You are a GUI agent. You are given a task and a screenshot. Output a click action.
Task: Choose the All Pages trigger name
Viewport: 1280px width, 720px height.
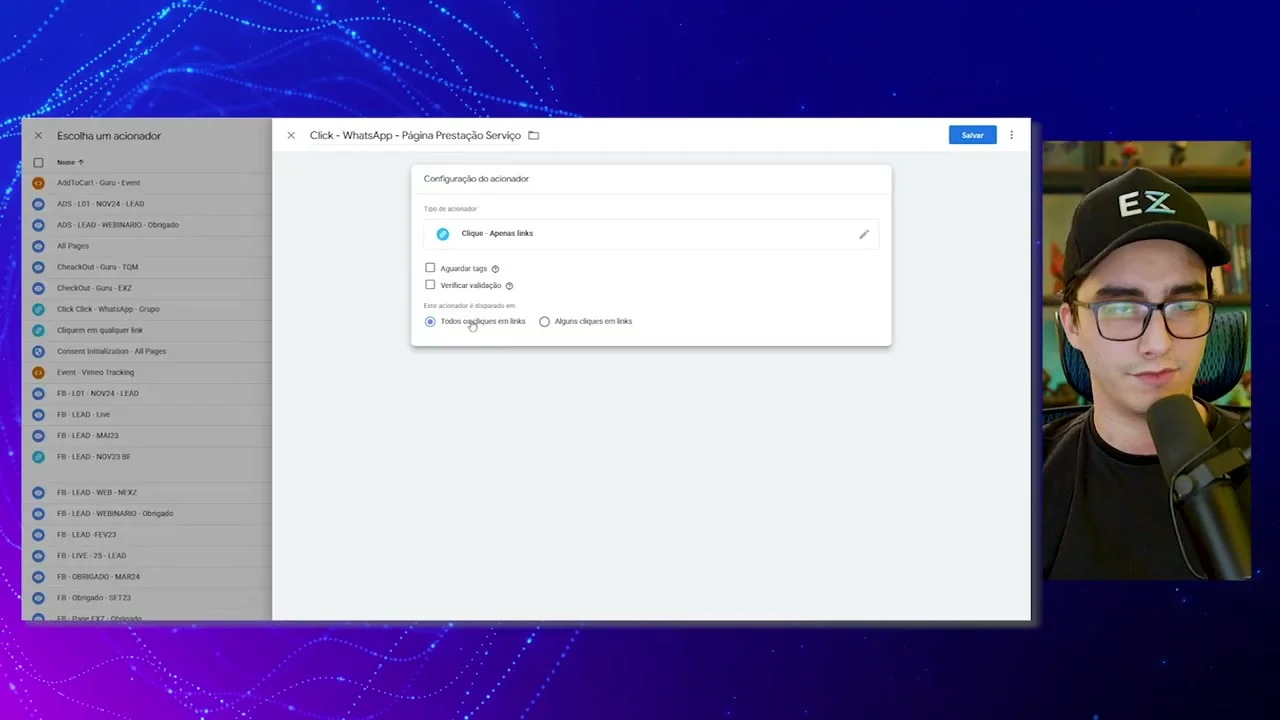pos(73,246)
